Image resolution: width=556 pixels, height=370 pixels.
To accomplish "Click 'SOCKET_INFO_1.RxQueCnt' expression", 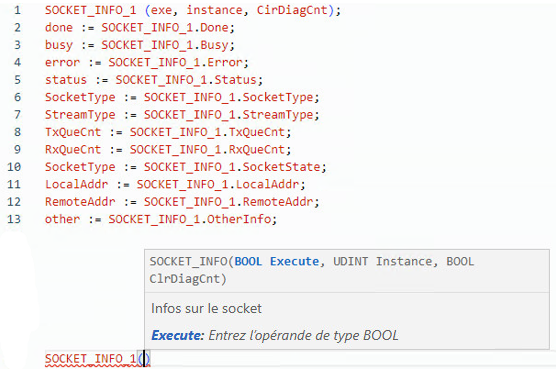I will click(x=207, y=149).
